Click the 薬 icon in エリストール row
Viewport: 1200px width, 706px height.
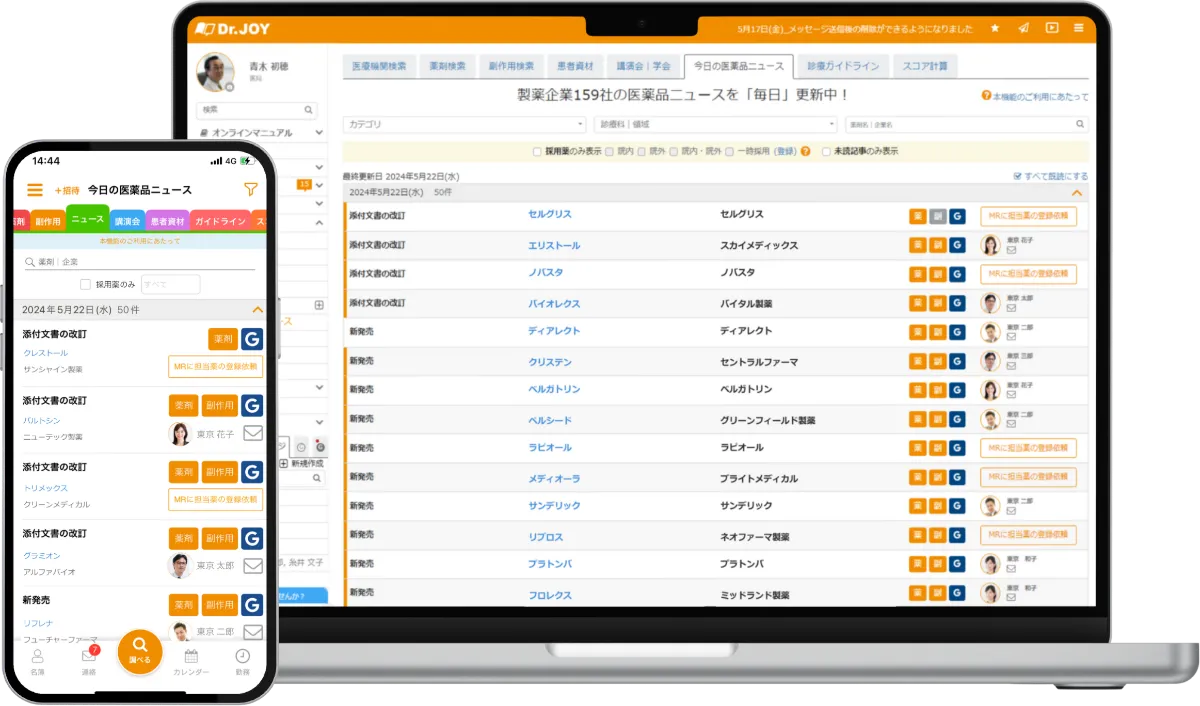pos(917,245)
